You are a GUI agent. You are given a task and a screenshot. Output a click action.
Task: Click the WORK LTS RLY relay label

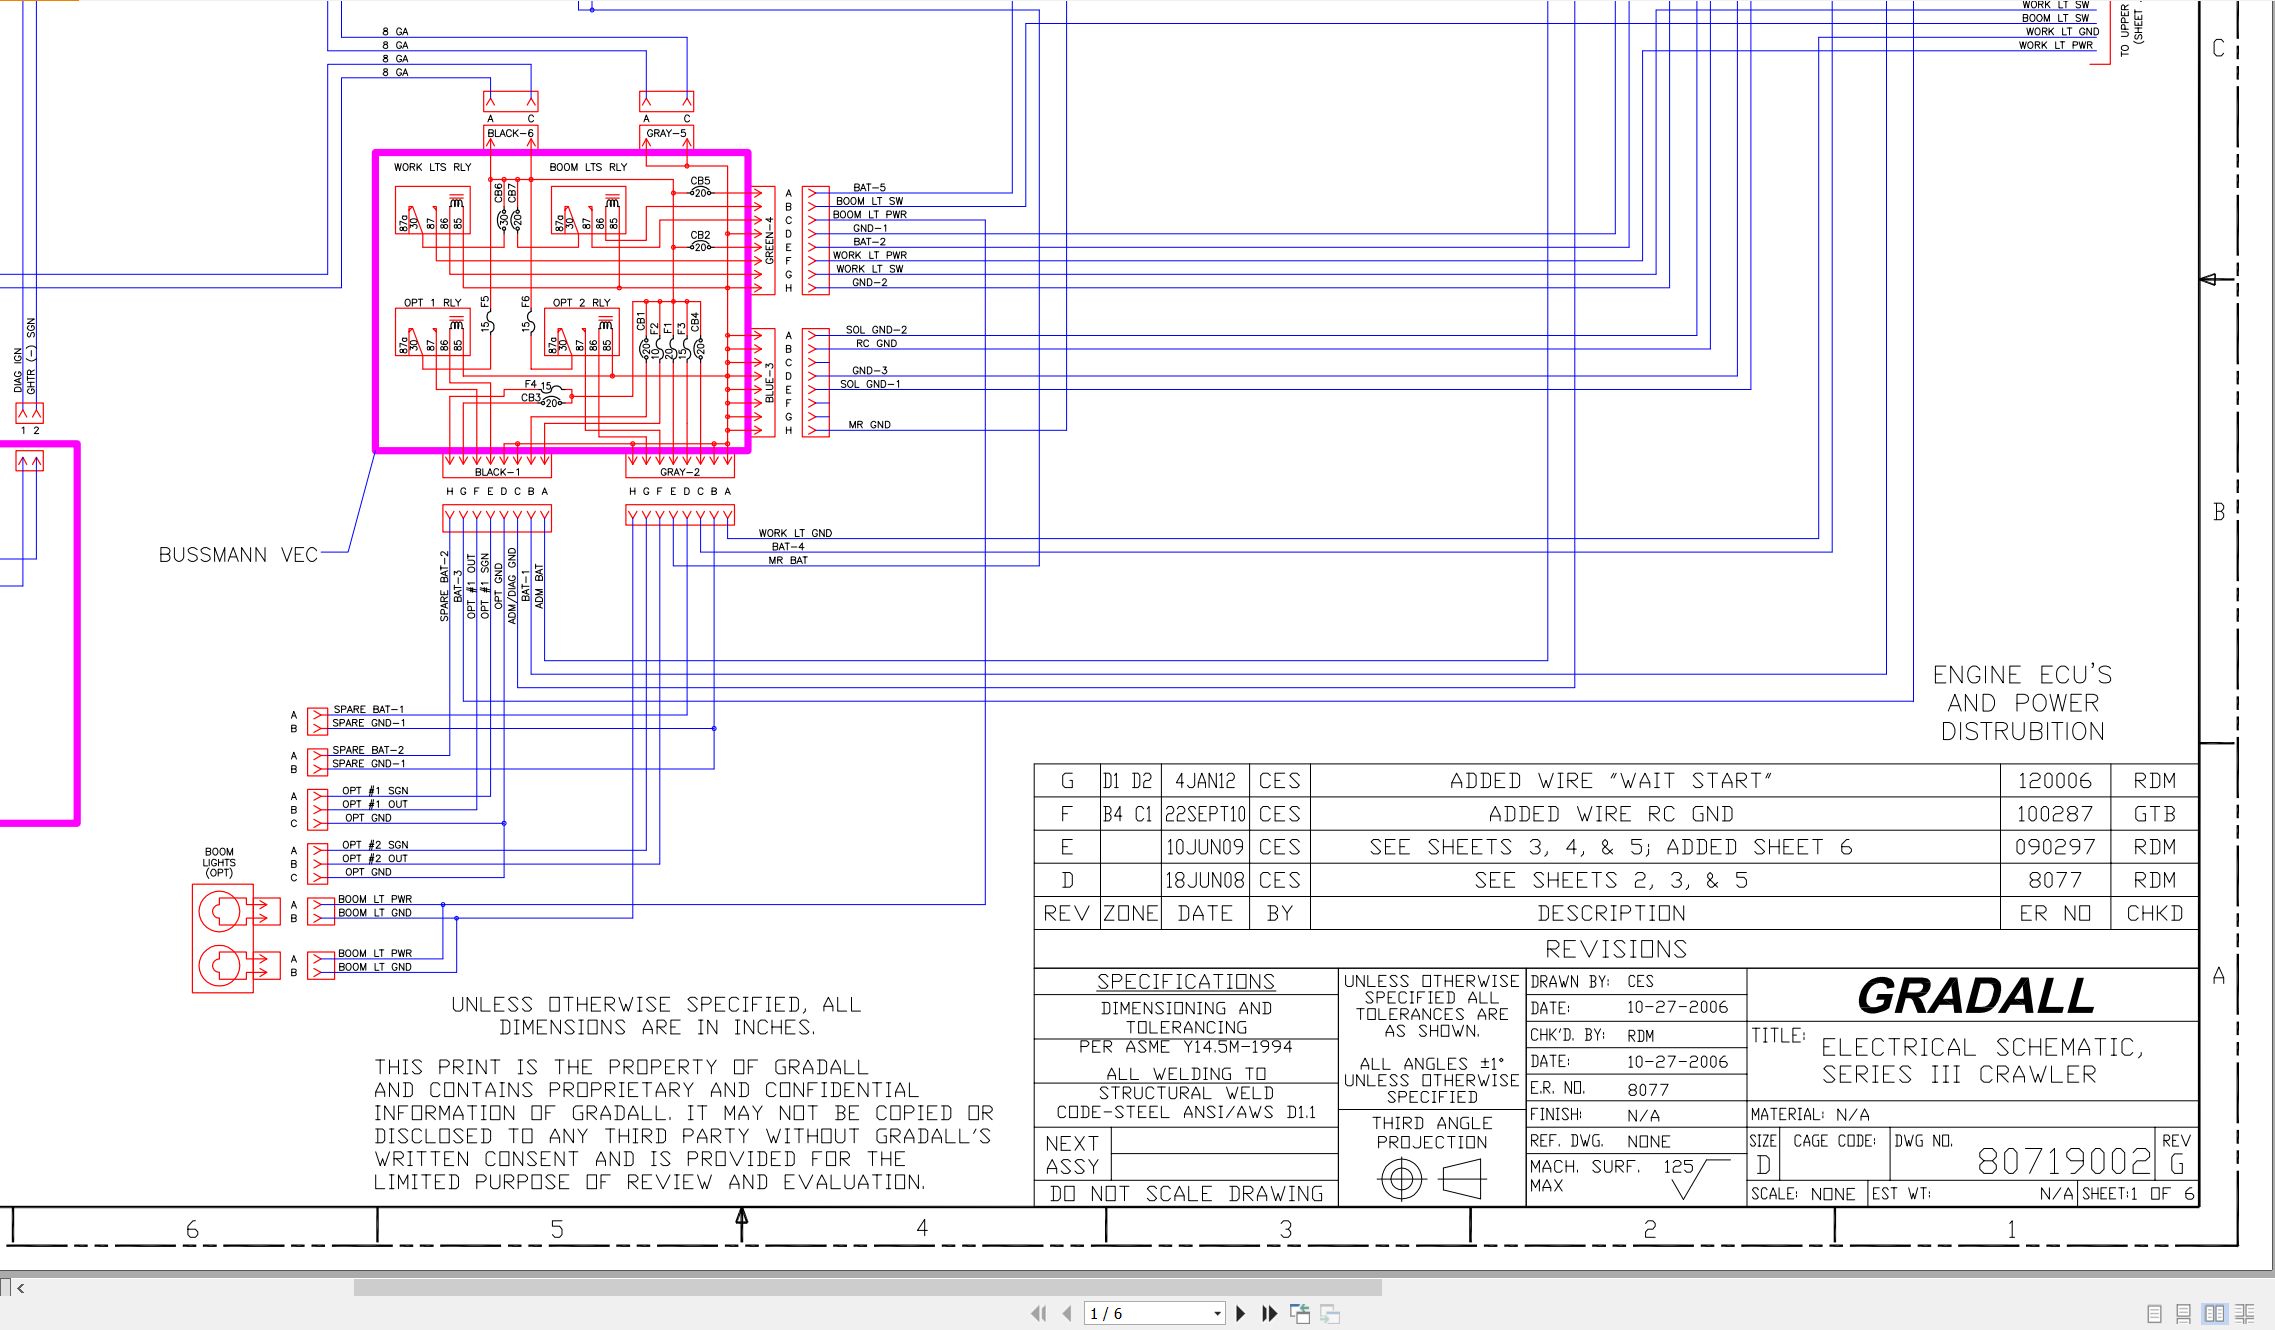click(x=432, y=167)
